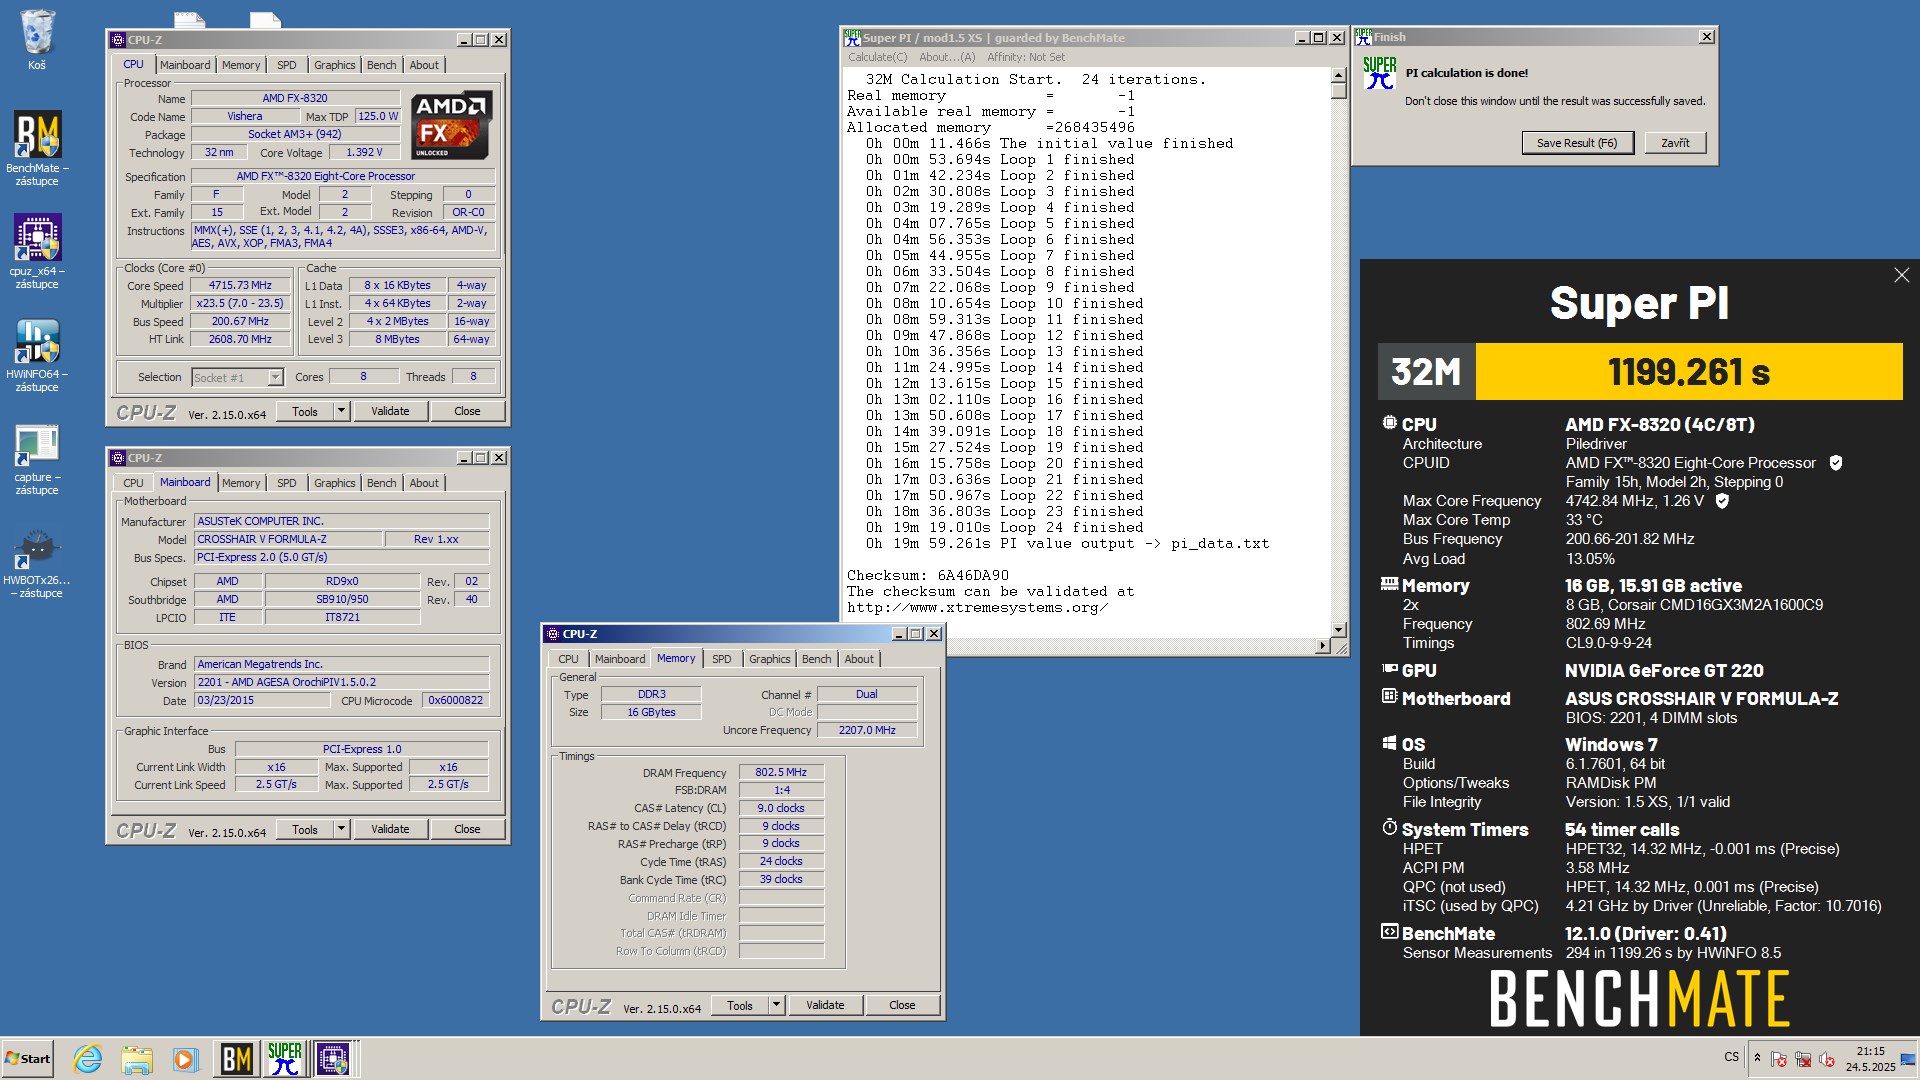Image resolution: width=1920 pixels, height=1080 pixels.
Task: Click Save Result (F6) button
Action: pyautogui.click(x=1576, y=143)
